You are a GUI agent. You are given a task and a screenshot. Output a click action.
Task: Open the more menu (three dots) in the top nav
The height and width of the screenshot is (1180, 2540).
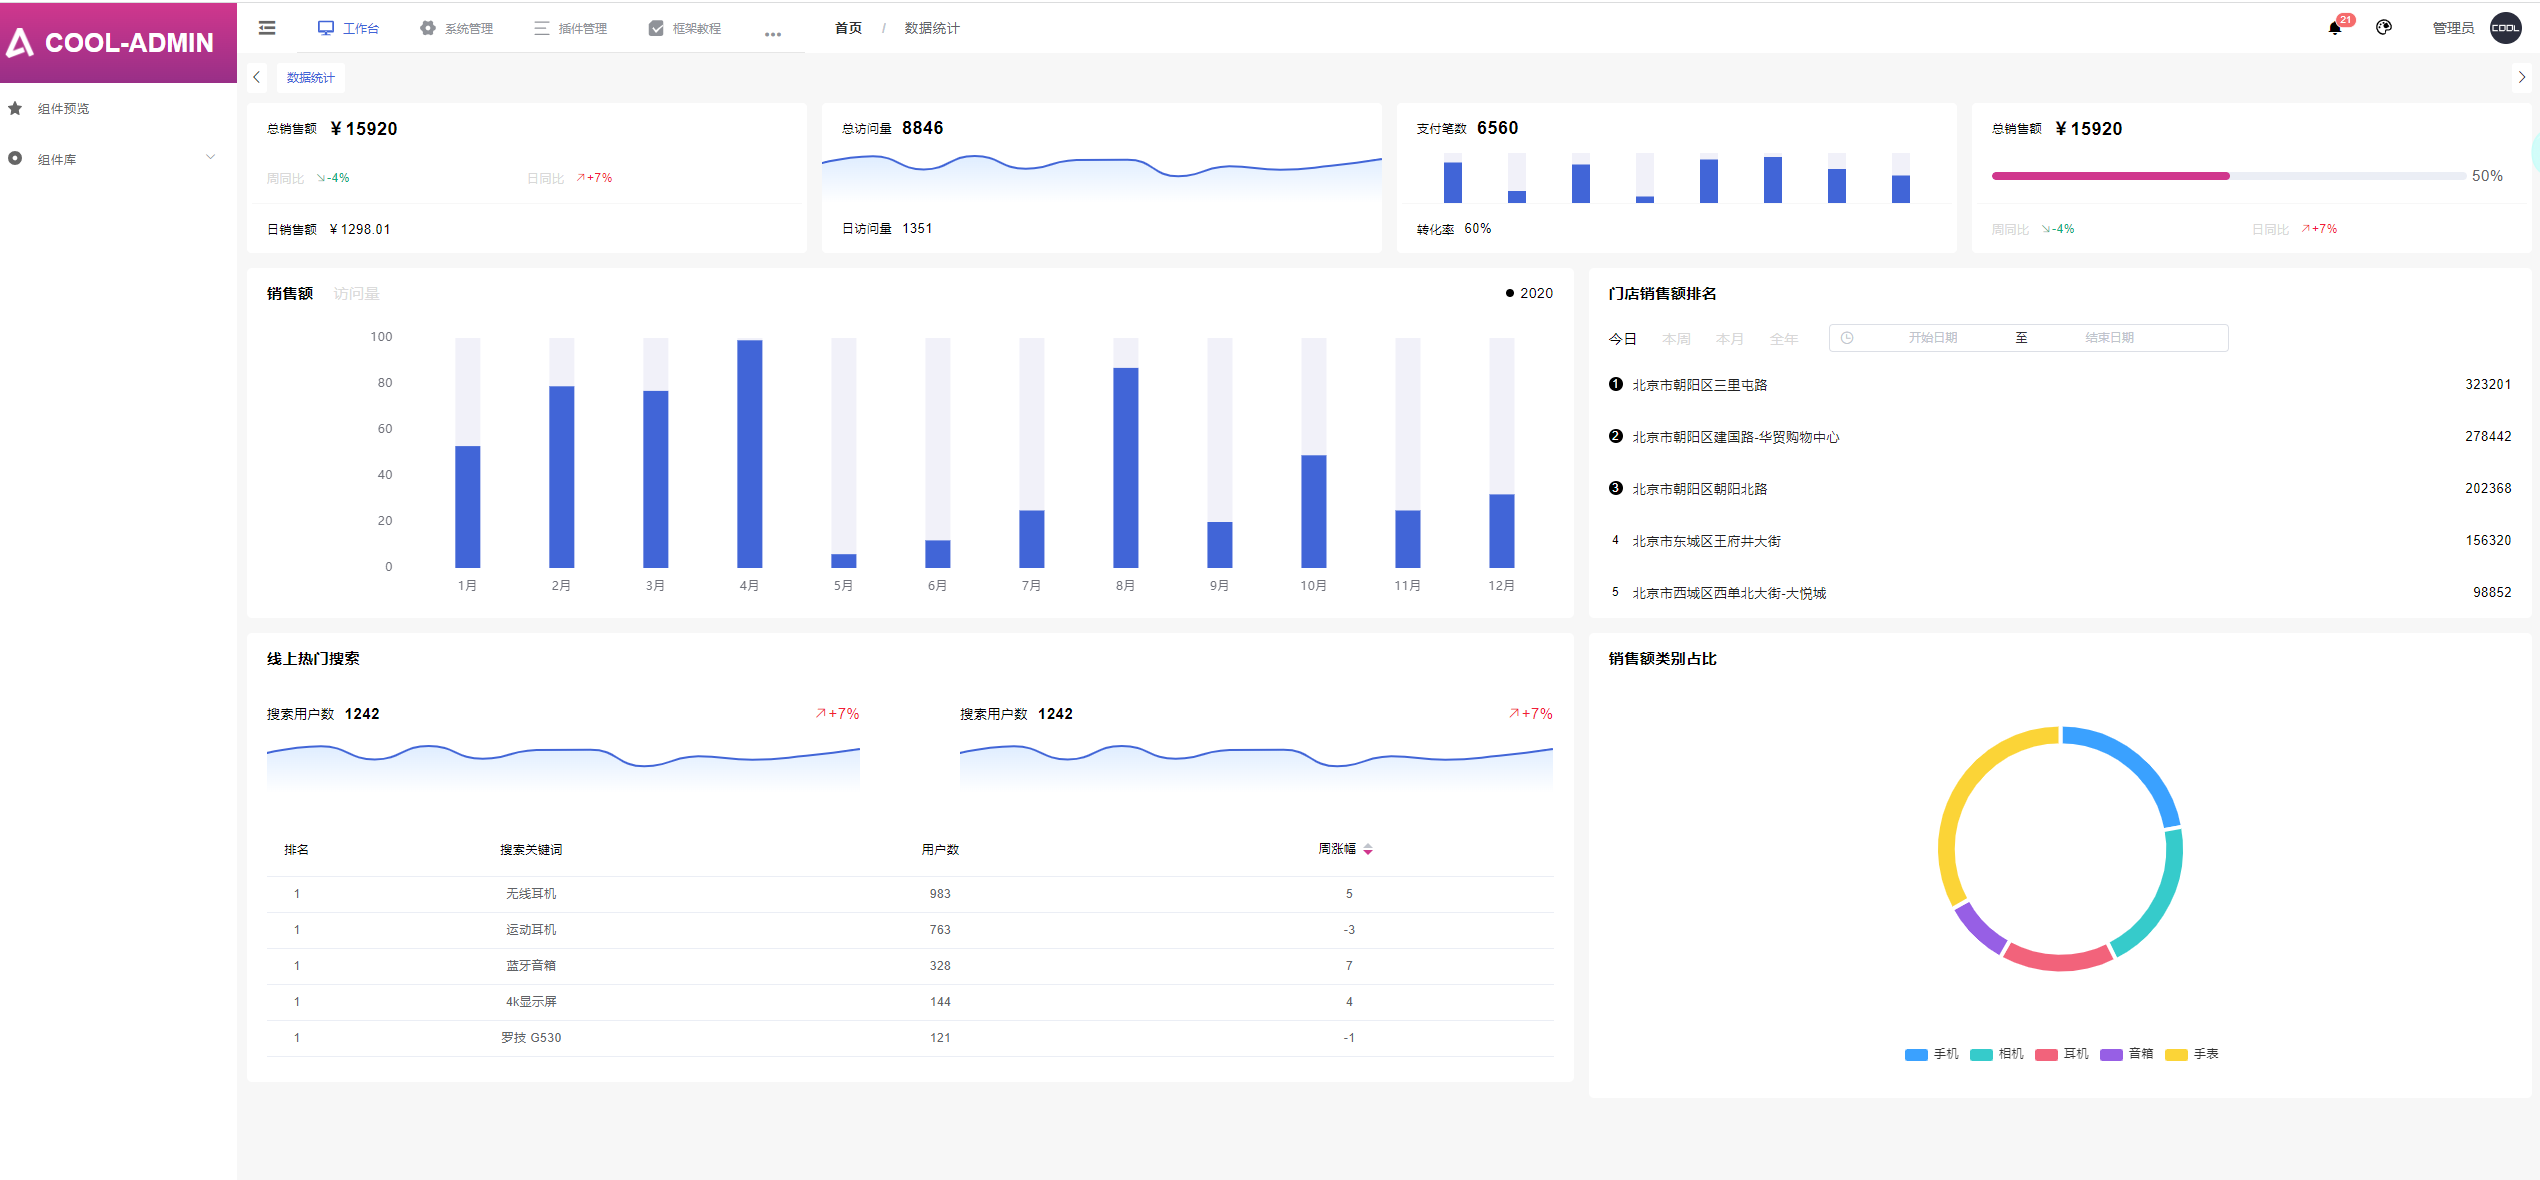[x=772, y=33]
